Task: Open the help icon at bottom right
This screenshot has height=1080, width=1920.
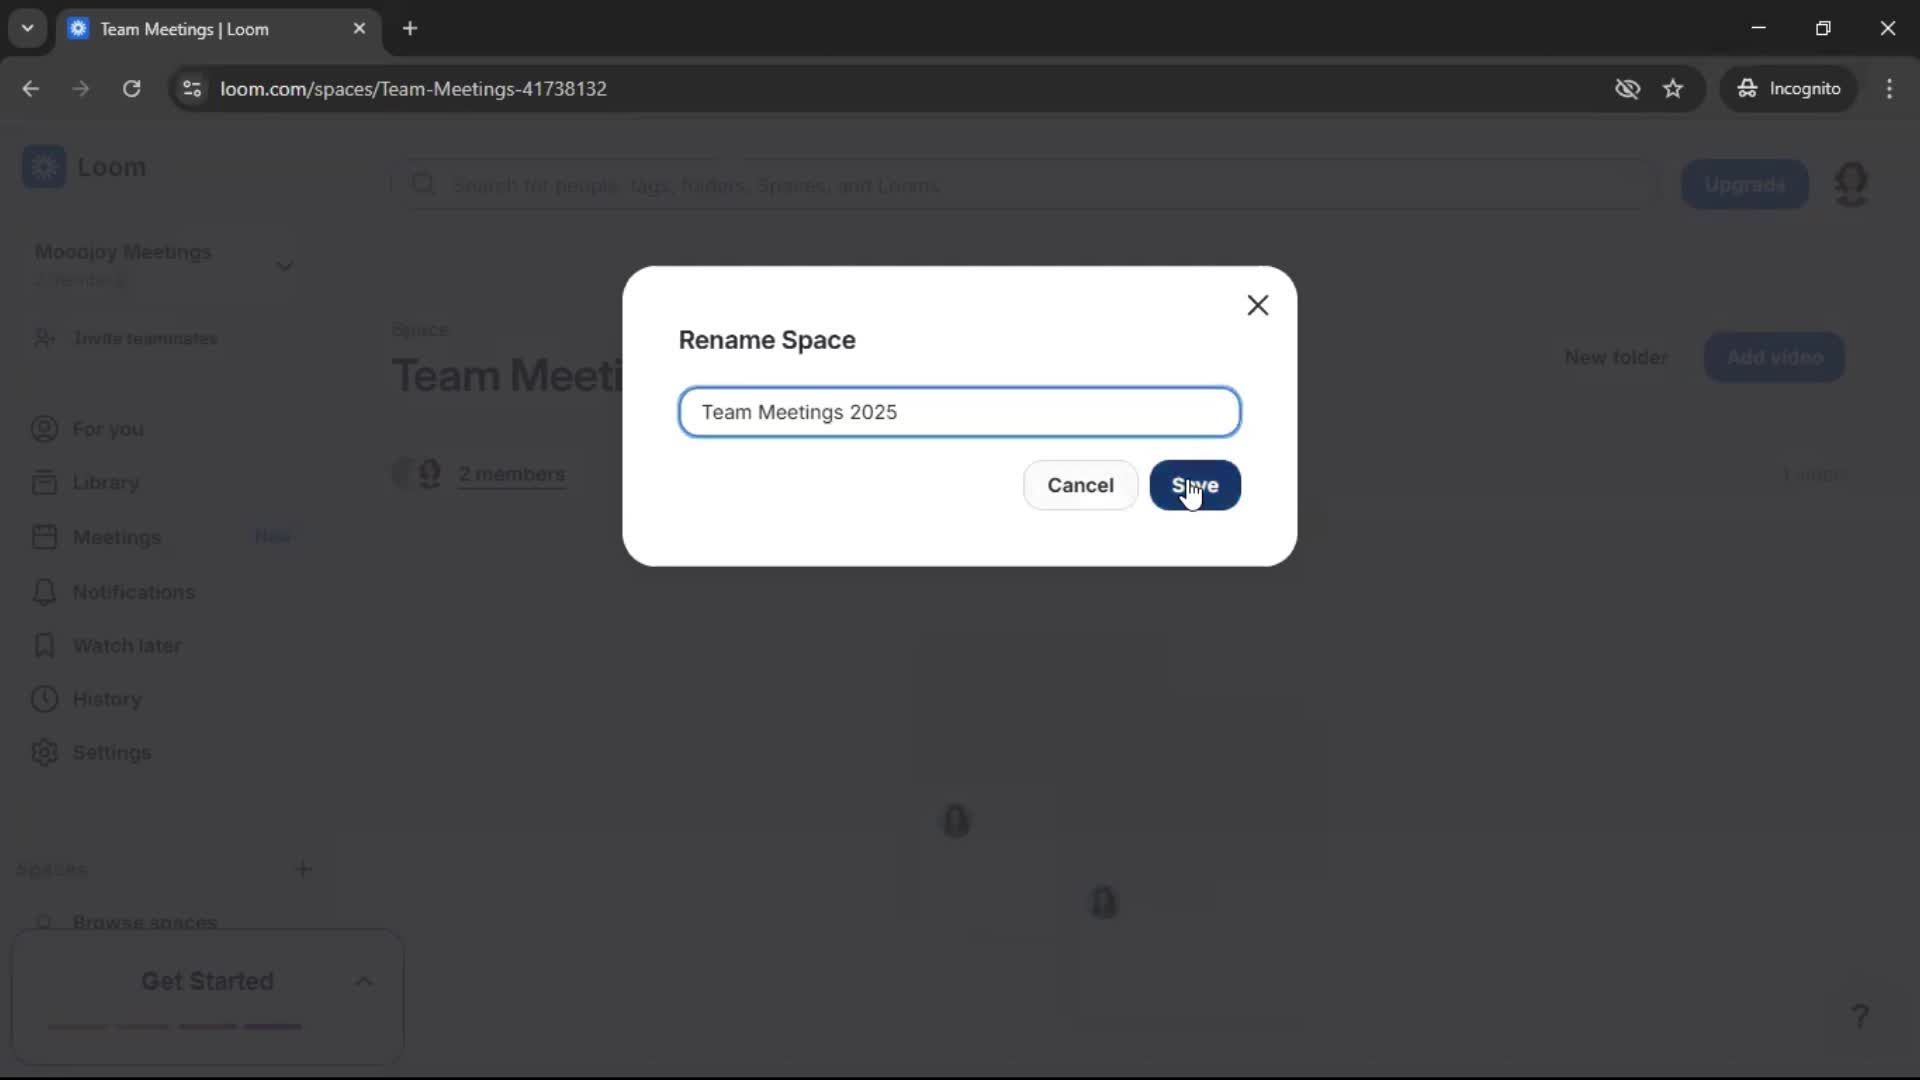Action: click(1860, 1016)
